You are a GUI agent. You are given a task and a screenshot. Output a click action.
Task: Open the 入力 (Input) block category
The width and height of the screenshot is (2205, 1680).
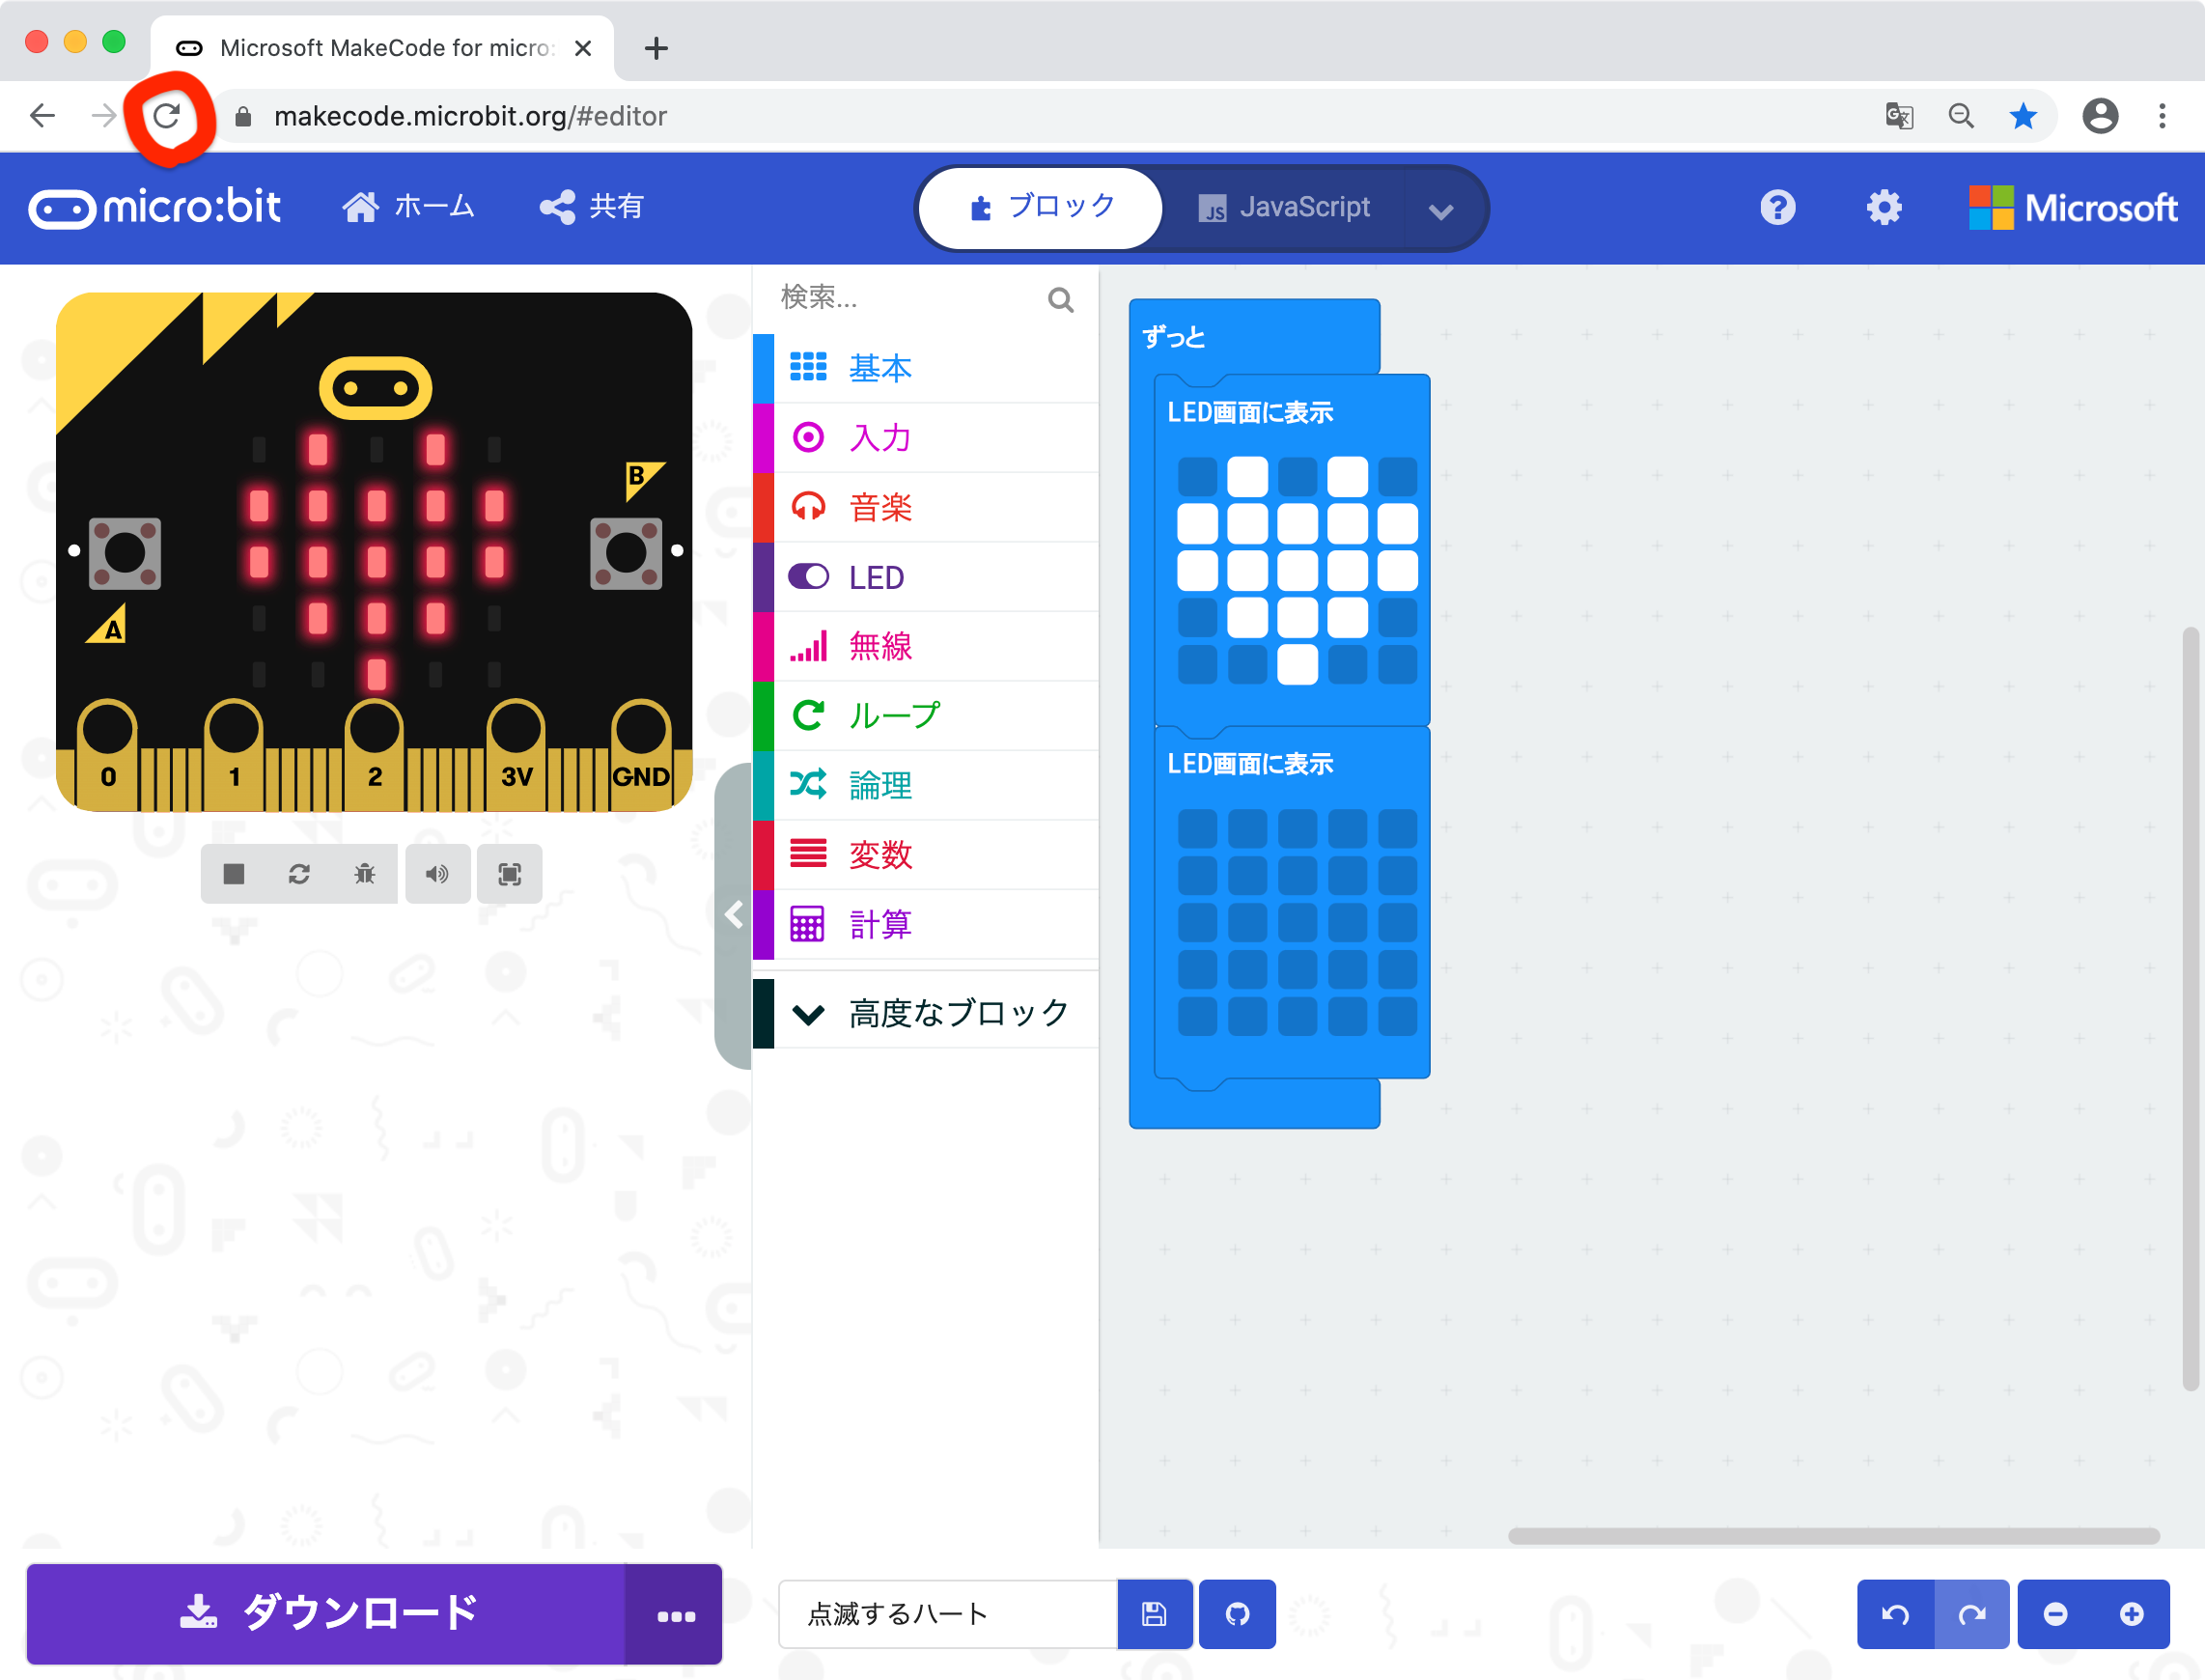point(880,437)
